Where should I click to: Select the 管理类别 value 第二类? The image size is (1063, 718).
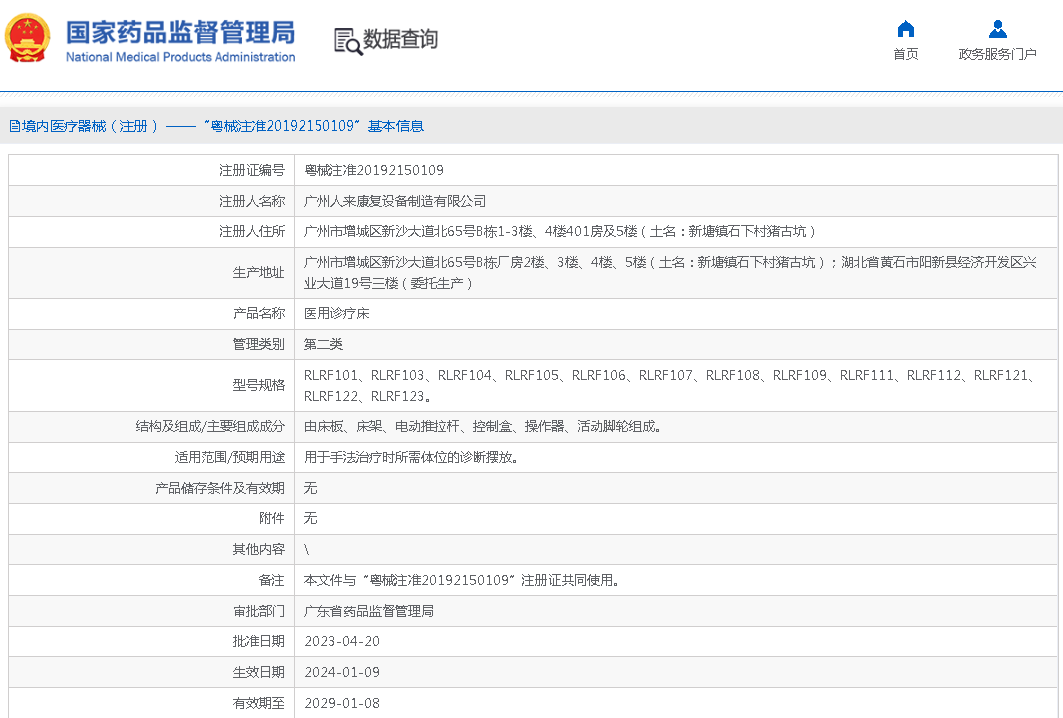[323, 344]
